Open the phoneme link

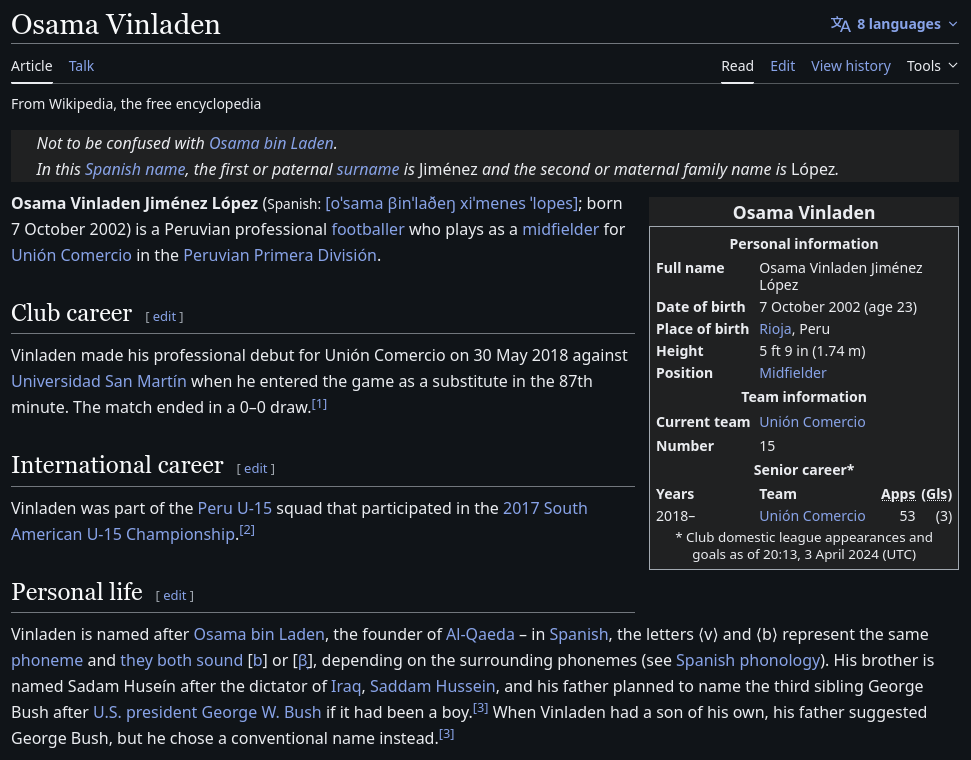coord(47,660)
